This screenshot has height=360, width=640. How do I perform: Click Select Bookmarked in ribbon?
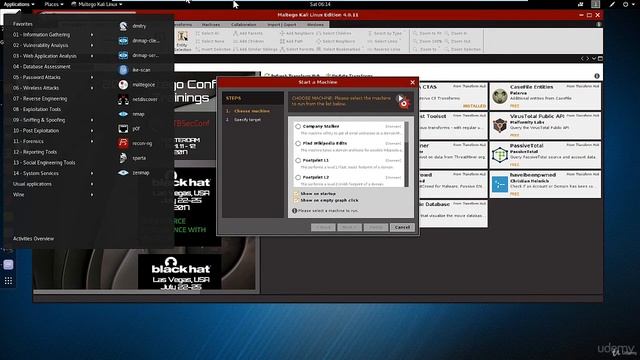coord(338,49)
